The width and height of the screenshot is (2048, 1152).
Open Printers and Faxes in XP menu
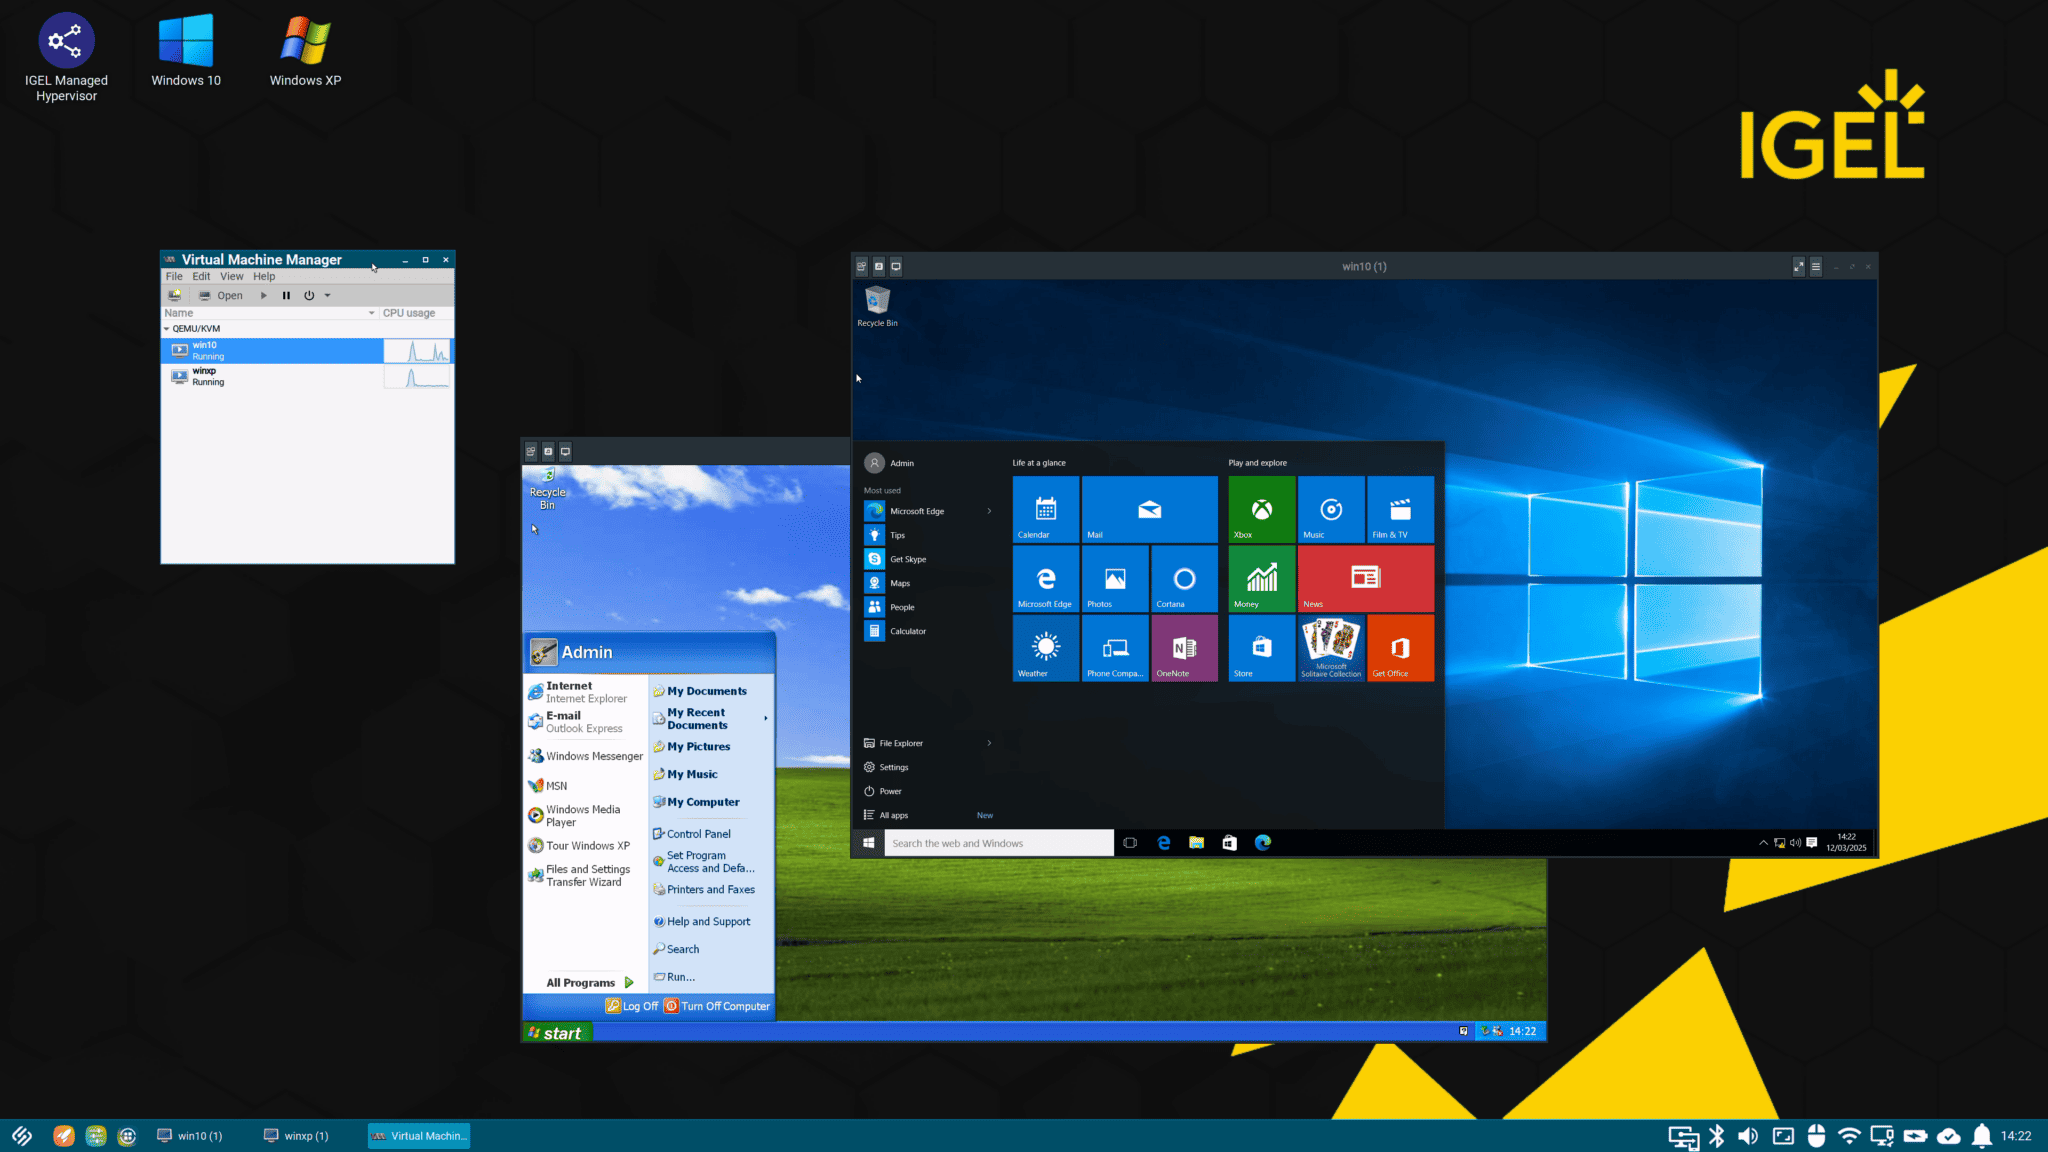click(x=704, y=890)
